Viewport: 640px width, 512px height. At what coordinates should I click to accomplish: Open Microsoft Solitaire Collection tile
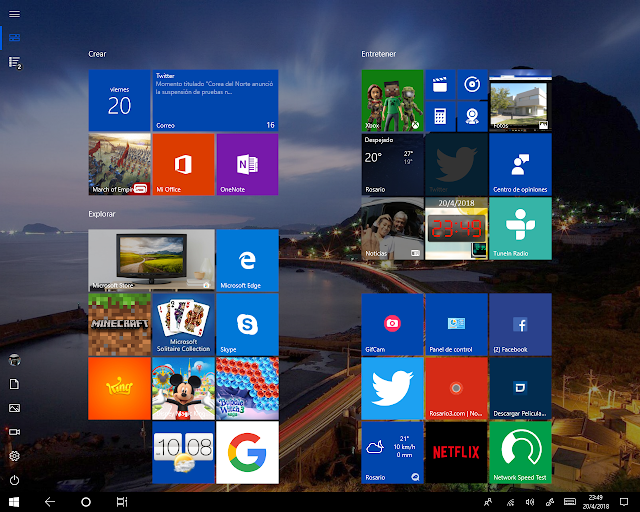183,324
